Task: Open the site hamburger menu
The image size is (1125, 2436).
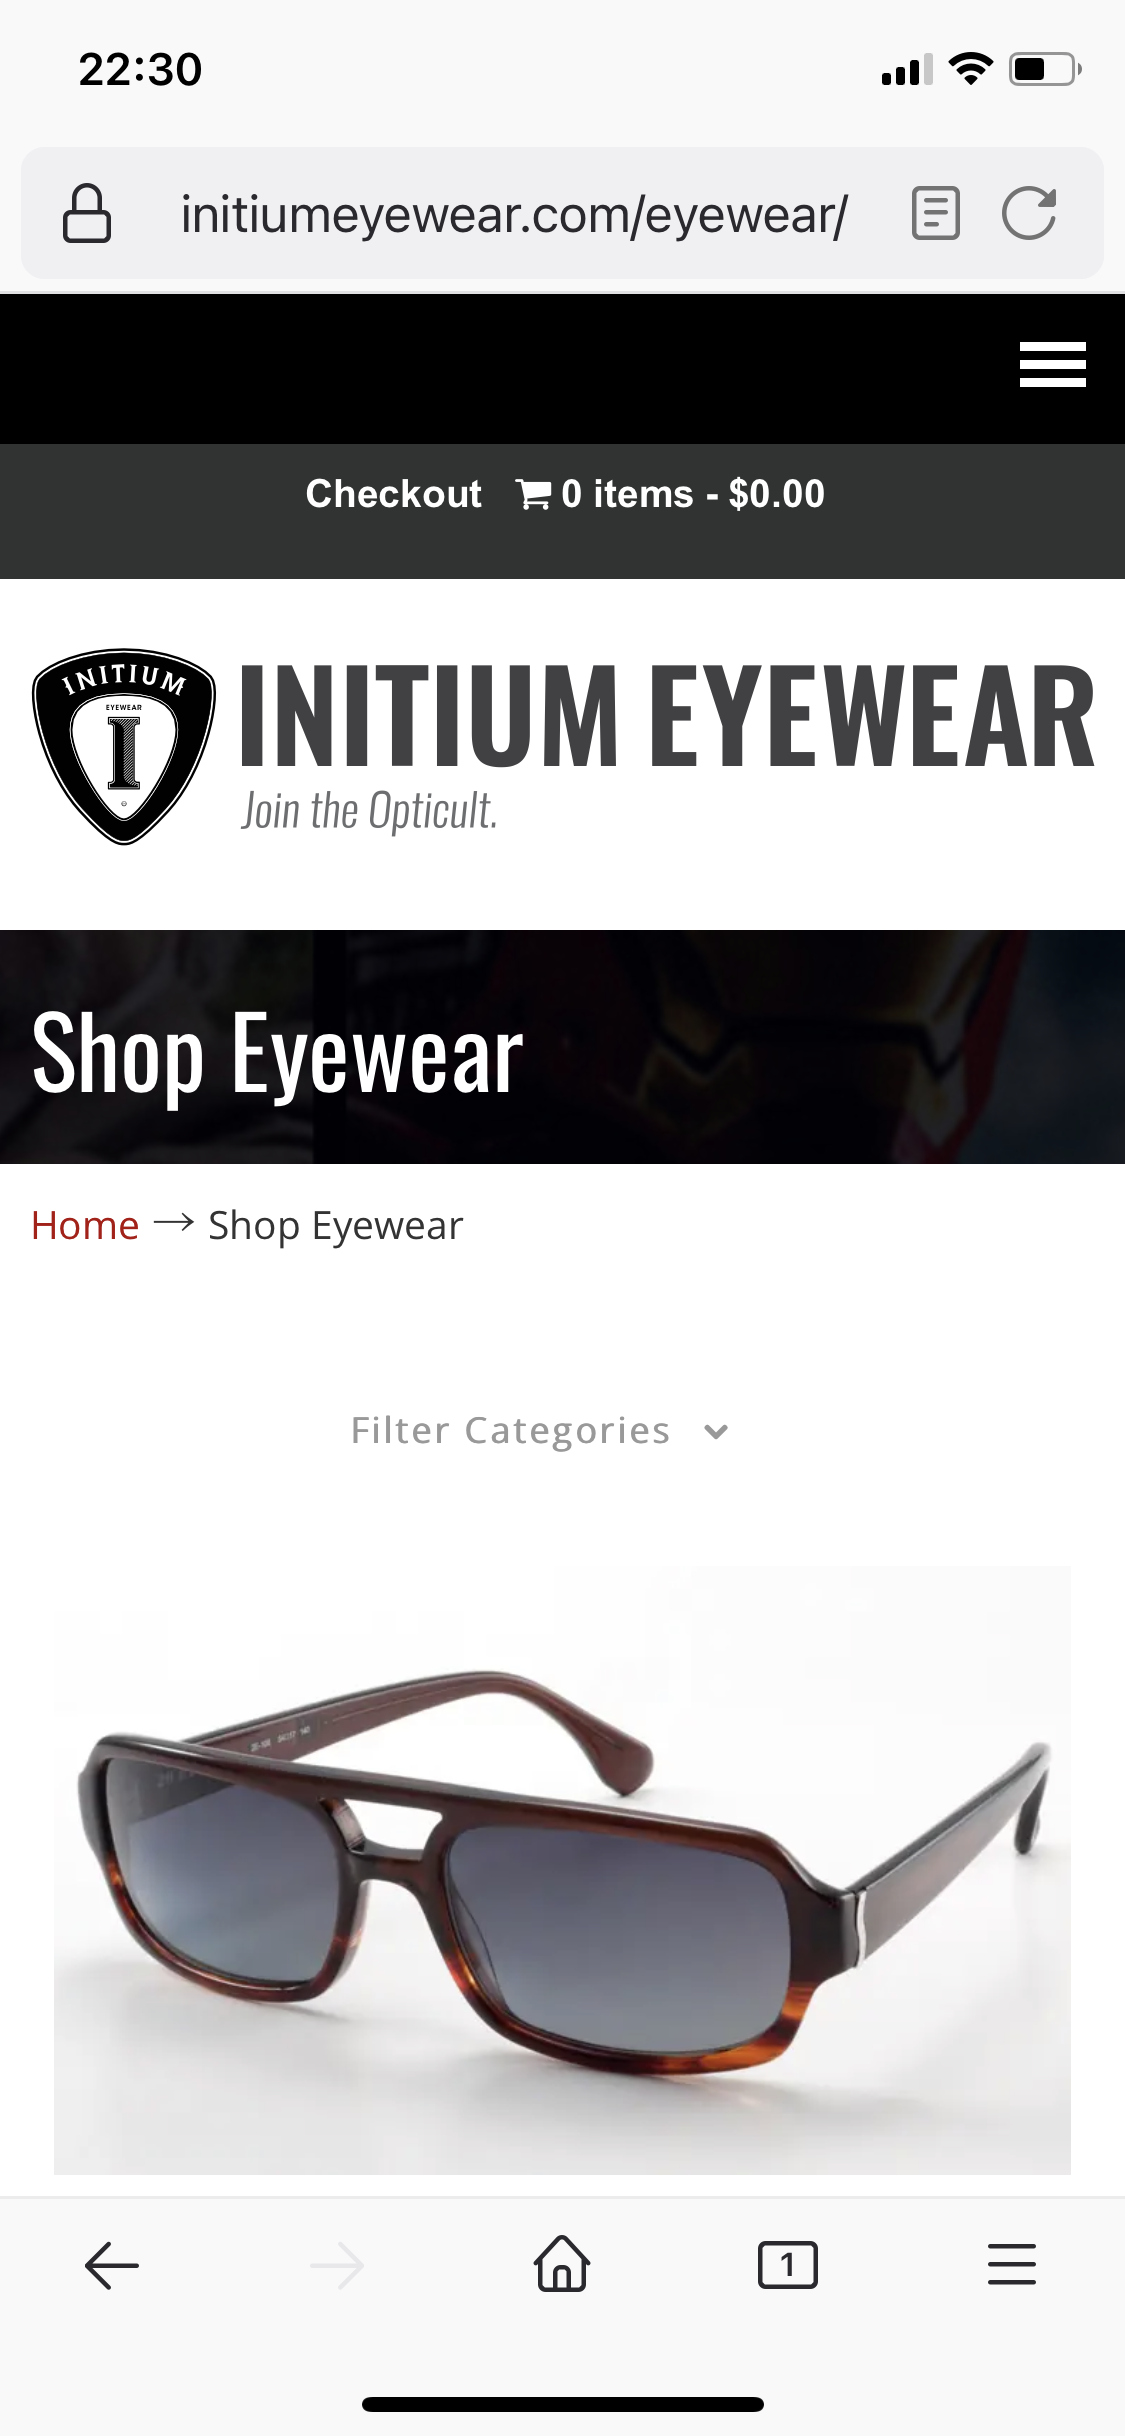Action: pos(1052,364)
